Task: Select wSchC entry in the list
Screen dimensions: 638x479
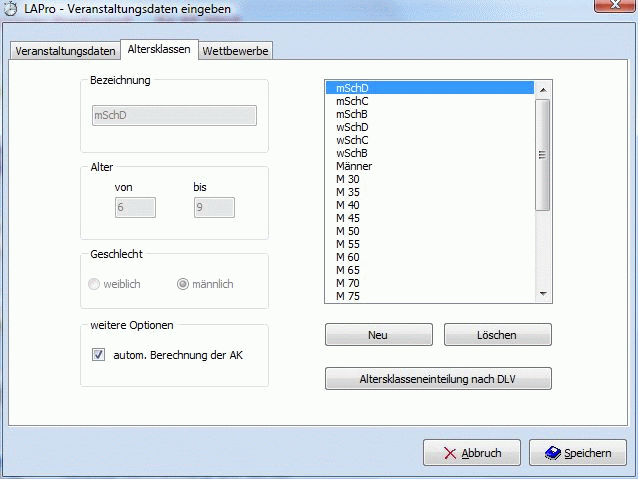Action: [352, 140]
